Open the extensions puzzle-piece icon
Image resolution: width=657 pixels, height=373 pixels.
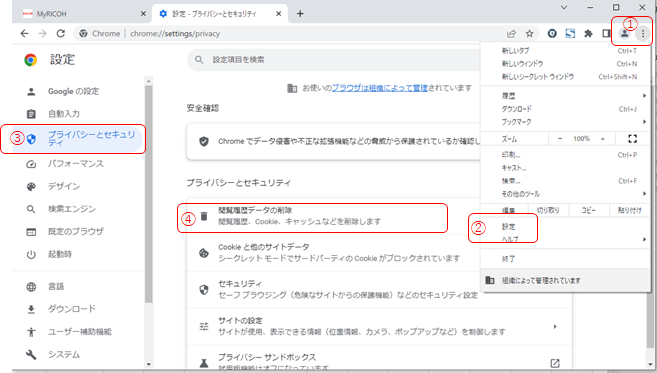click(x=588, y=34)
